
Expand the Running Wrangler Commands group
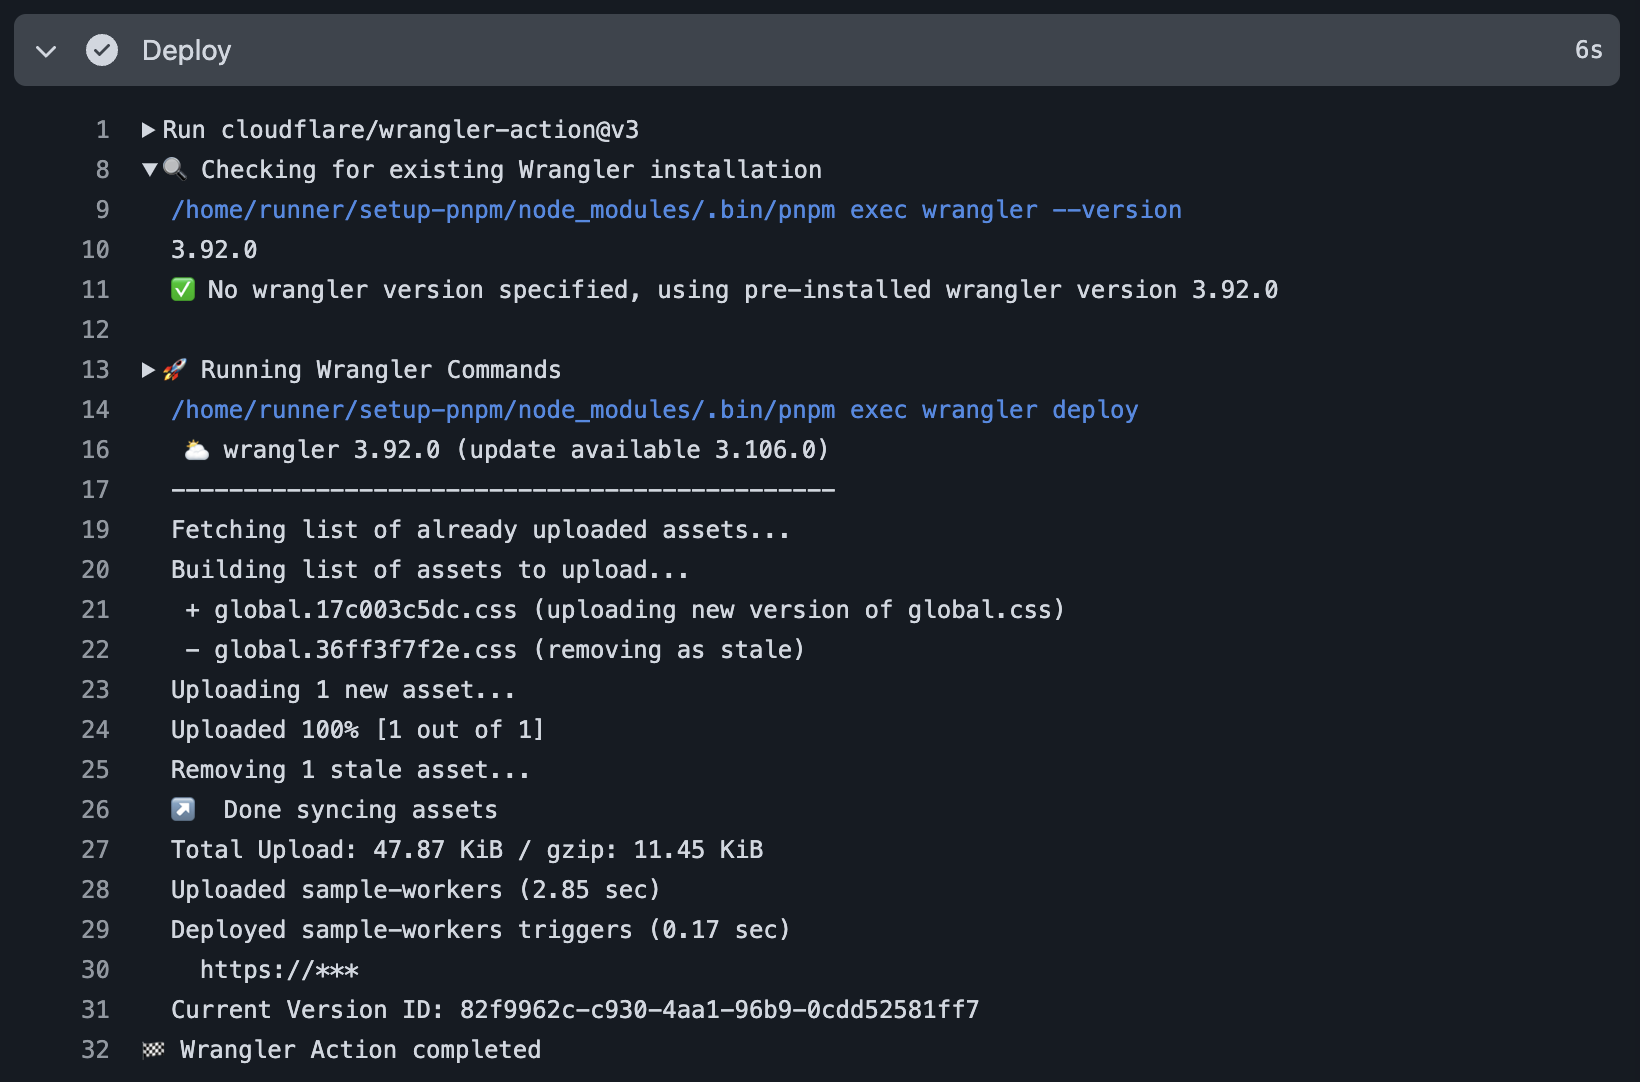(148, 370)
